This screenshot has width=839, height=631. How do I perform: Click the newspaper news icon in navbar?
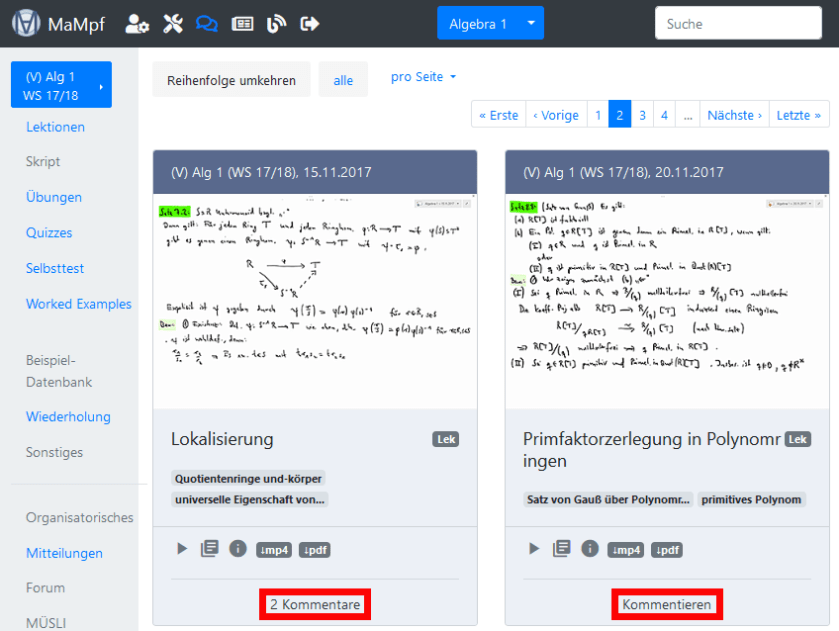click(x=242, y=24)
